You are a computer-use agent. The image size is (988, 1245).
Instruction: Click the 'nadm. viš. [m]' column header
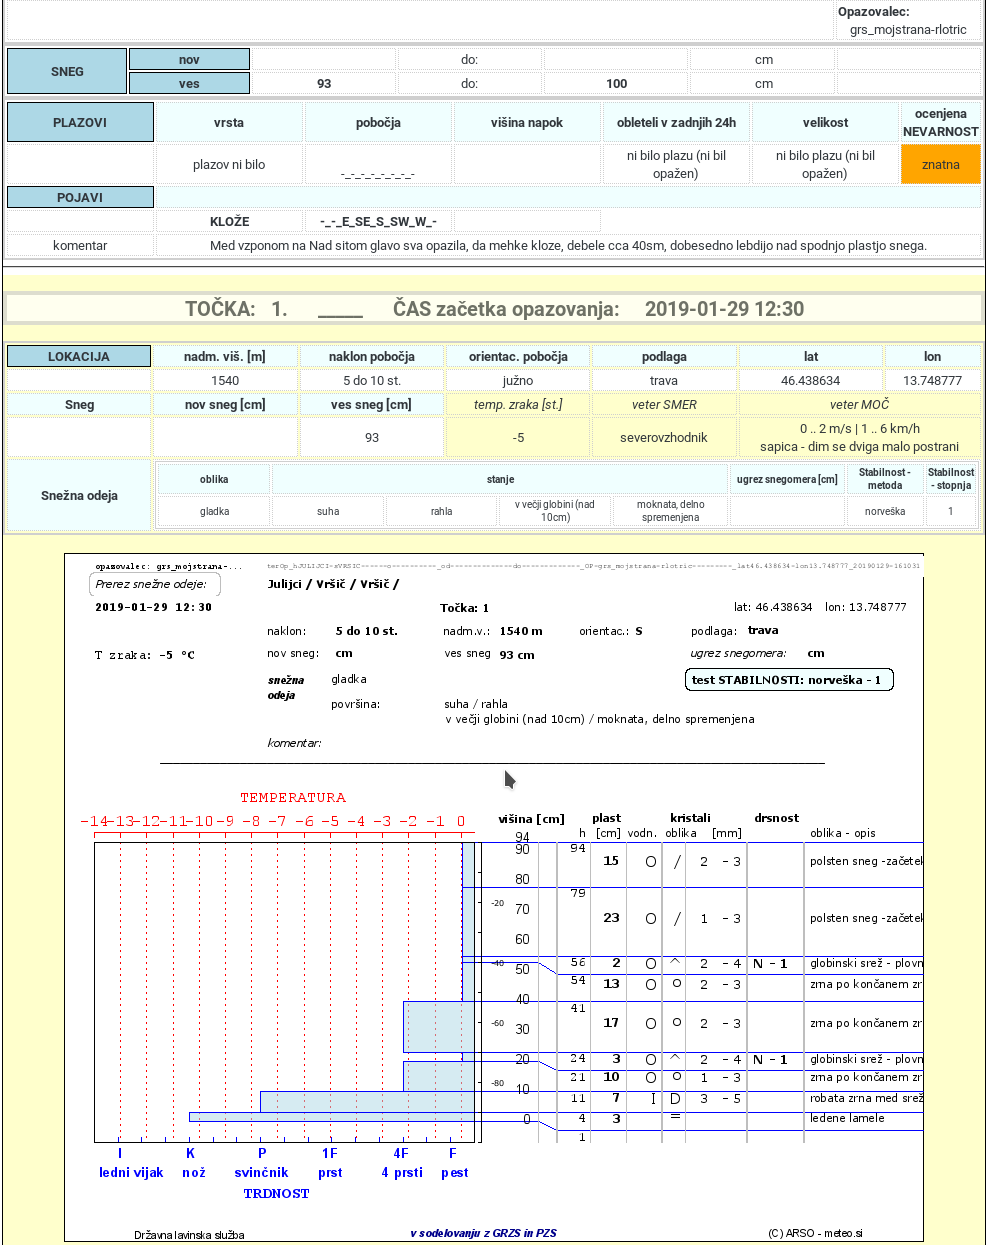click(225, 356)
